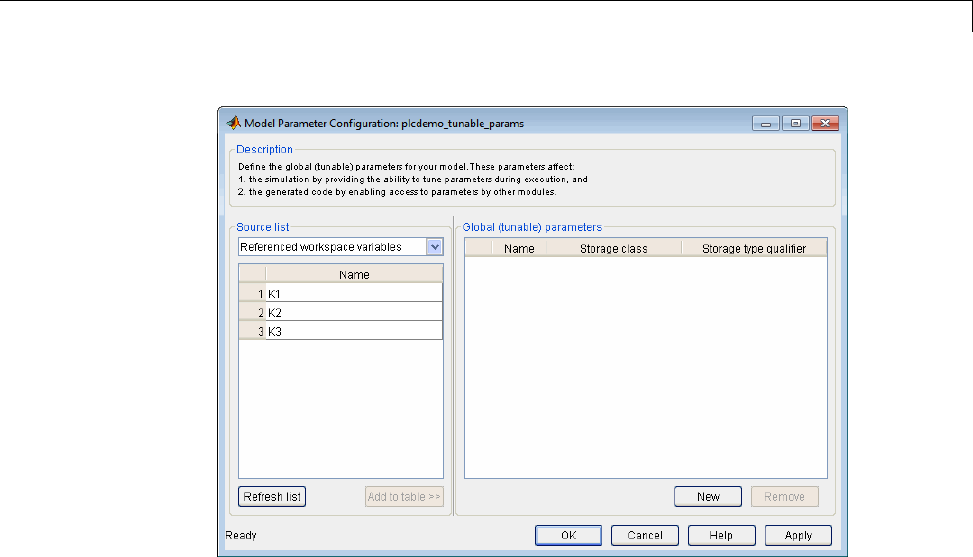Open the Source list dropdown arrow
Image resolution: width=973 pixels, height=557 pixels.
pos(434,247)
